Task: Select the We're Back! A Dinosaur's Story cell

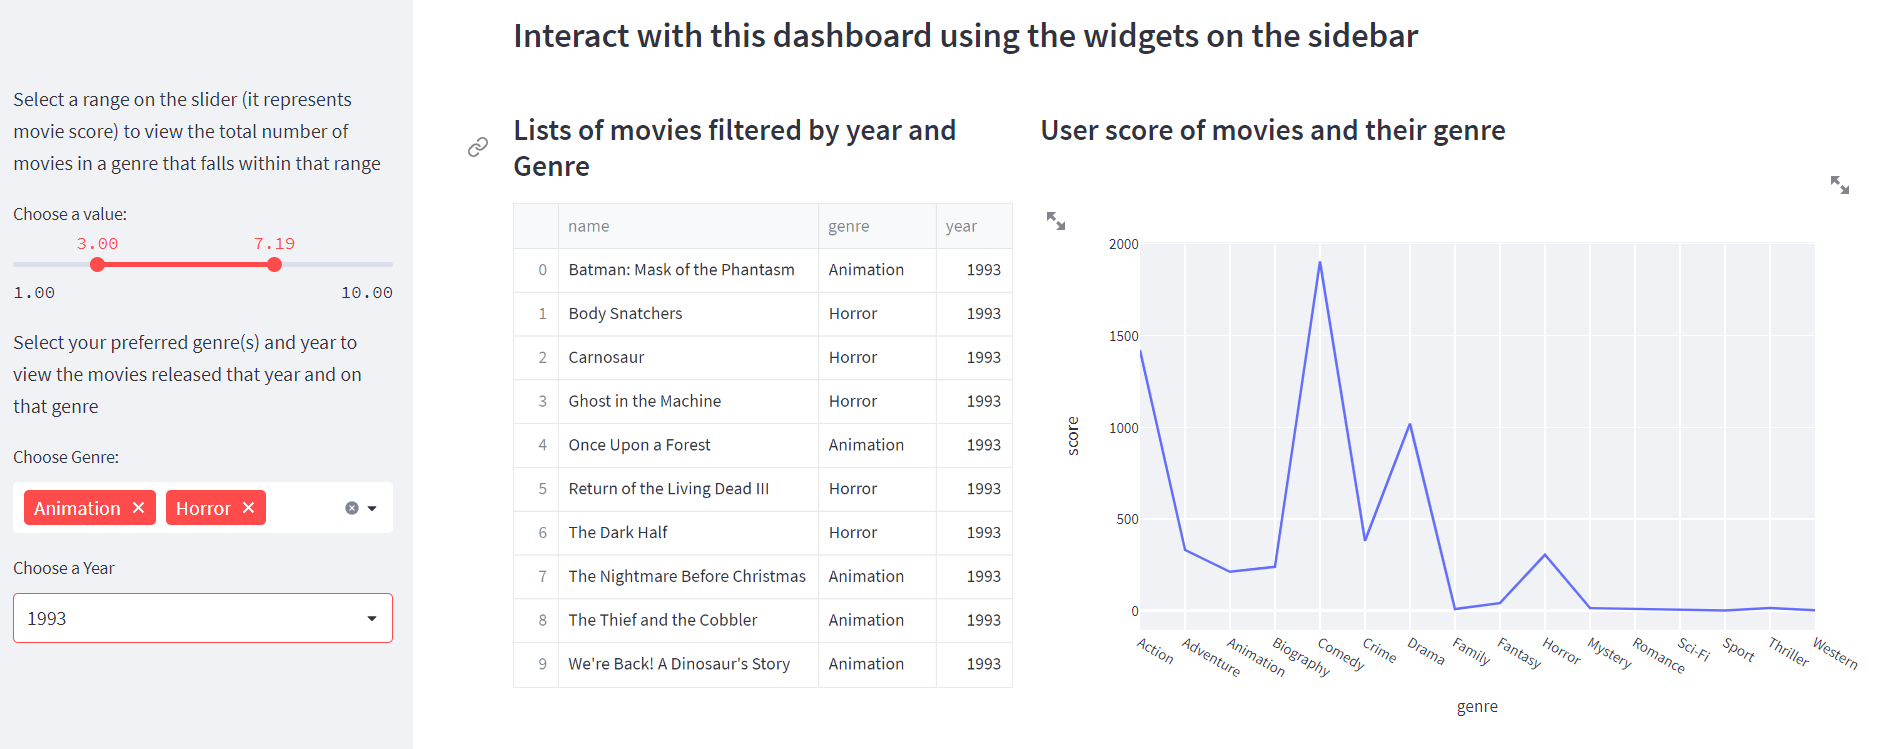Action: [x=679, y=664]
